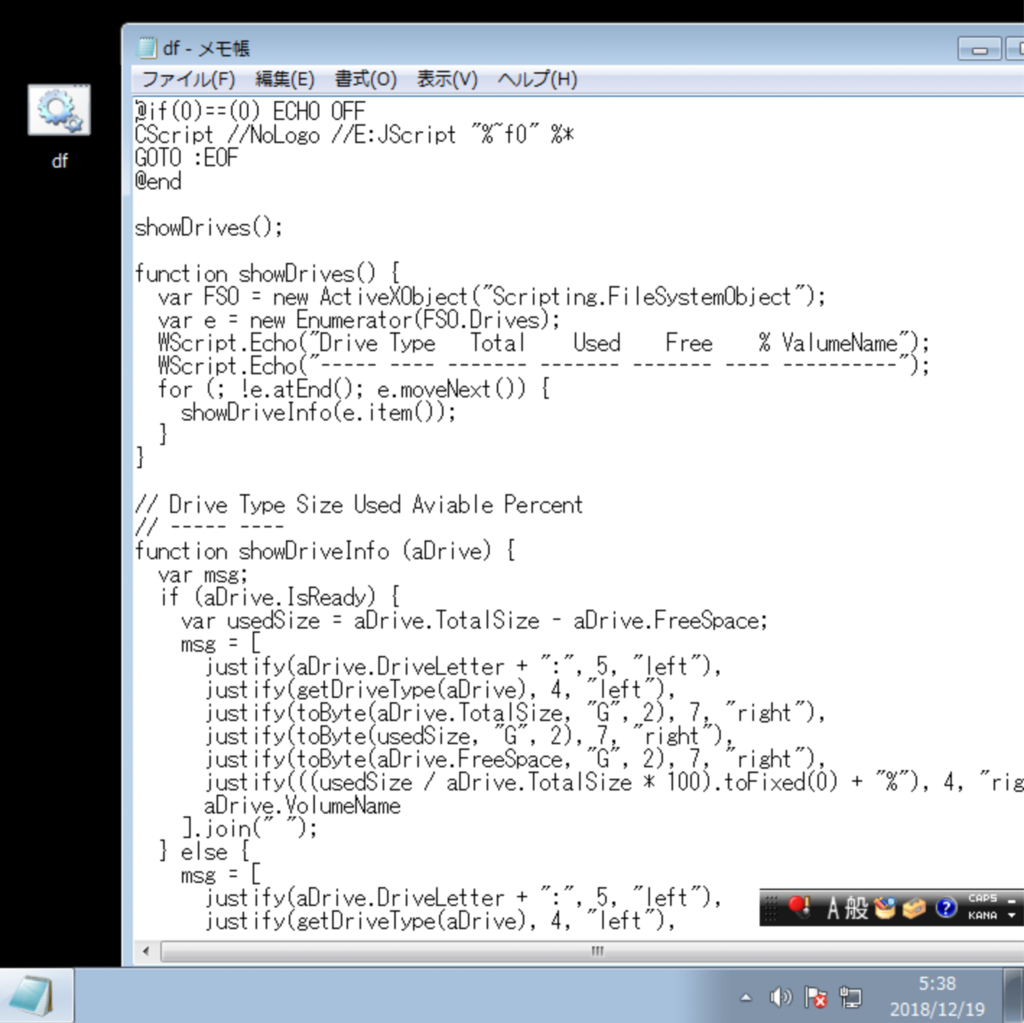The image size is (1024, 1023).
Task: Click the 'GOTO :EOF' line
Action: coord(186,158)
